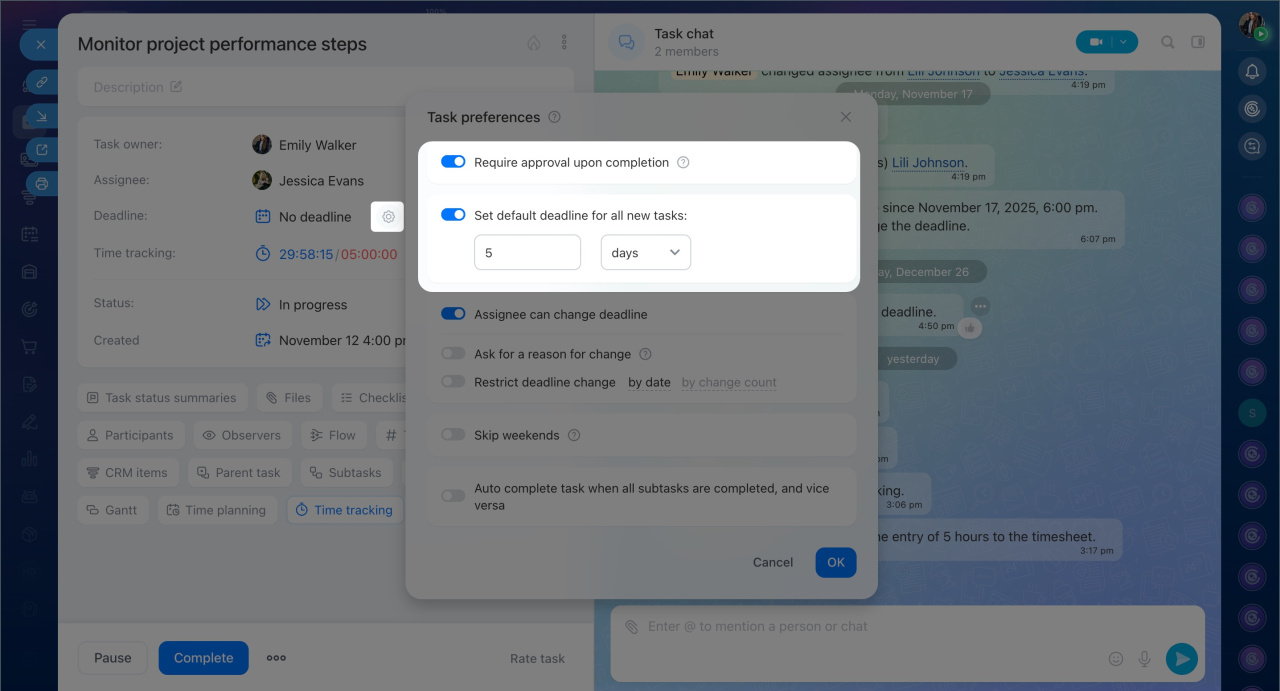Enable the Skip weekends toggle
The image size is (1280, 691).
tap(453, 435)
